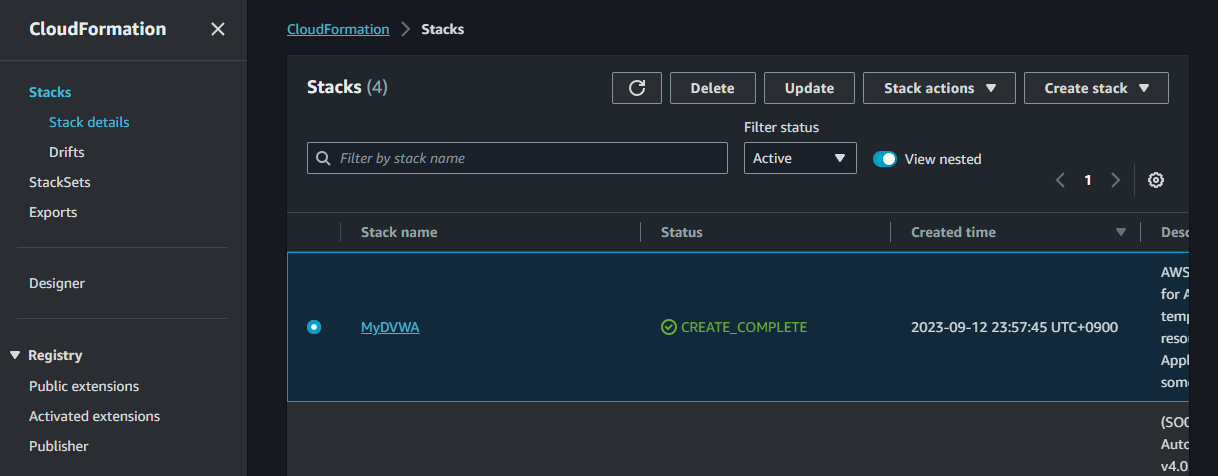This screenshot has width=1218, height=476.
Task: Open Activated extensions in the sidebar
Action: click(x=95, y=416)
